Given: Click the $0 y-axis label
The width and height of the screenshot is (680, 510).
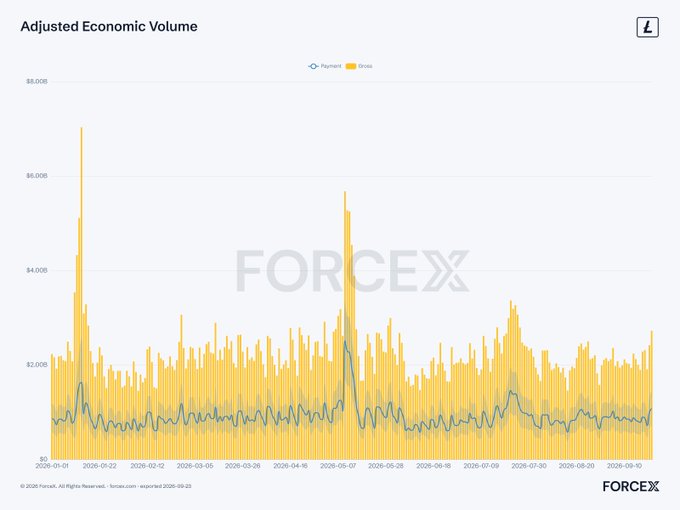Looking at the screenshot, I should (x=43, y=459).
